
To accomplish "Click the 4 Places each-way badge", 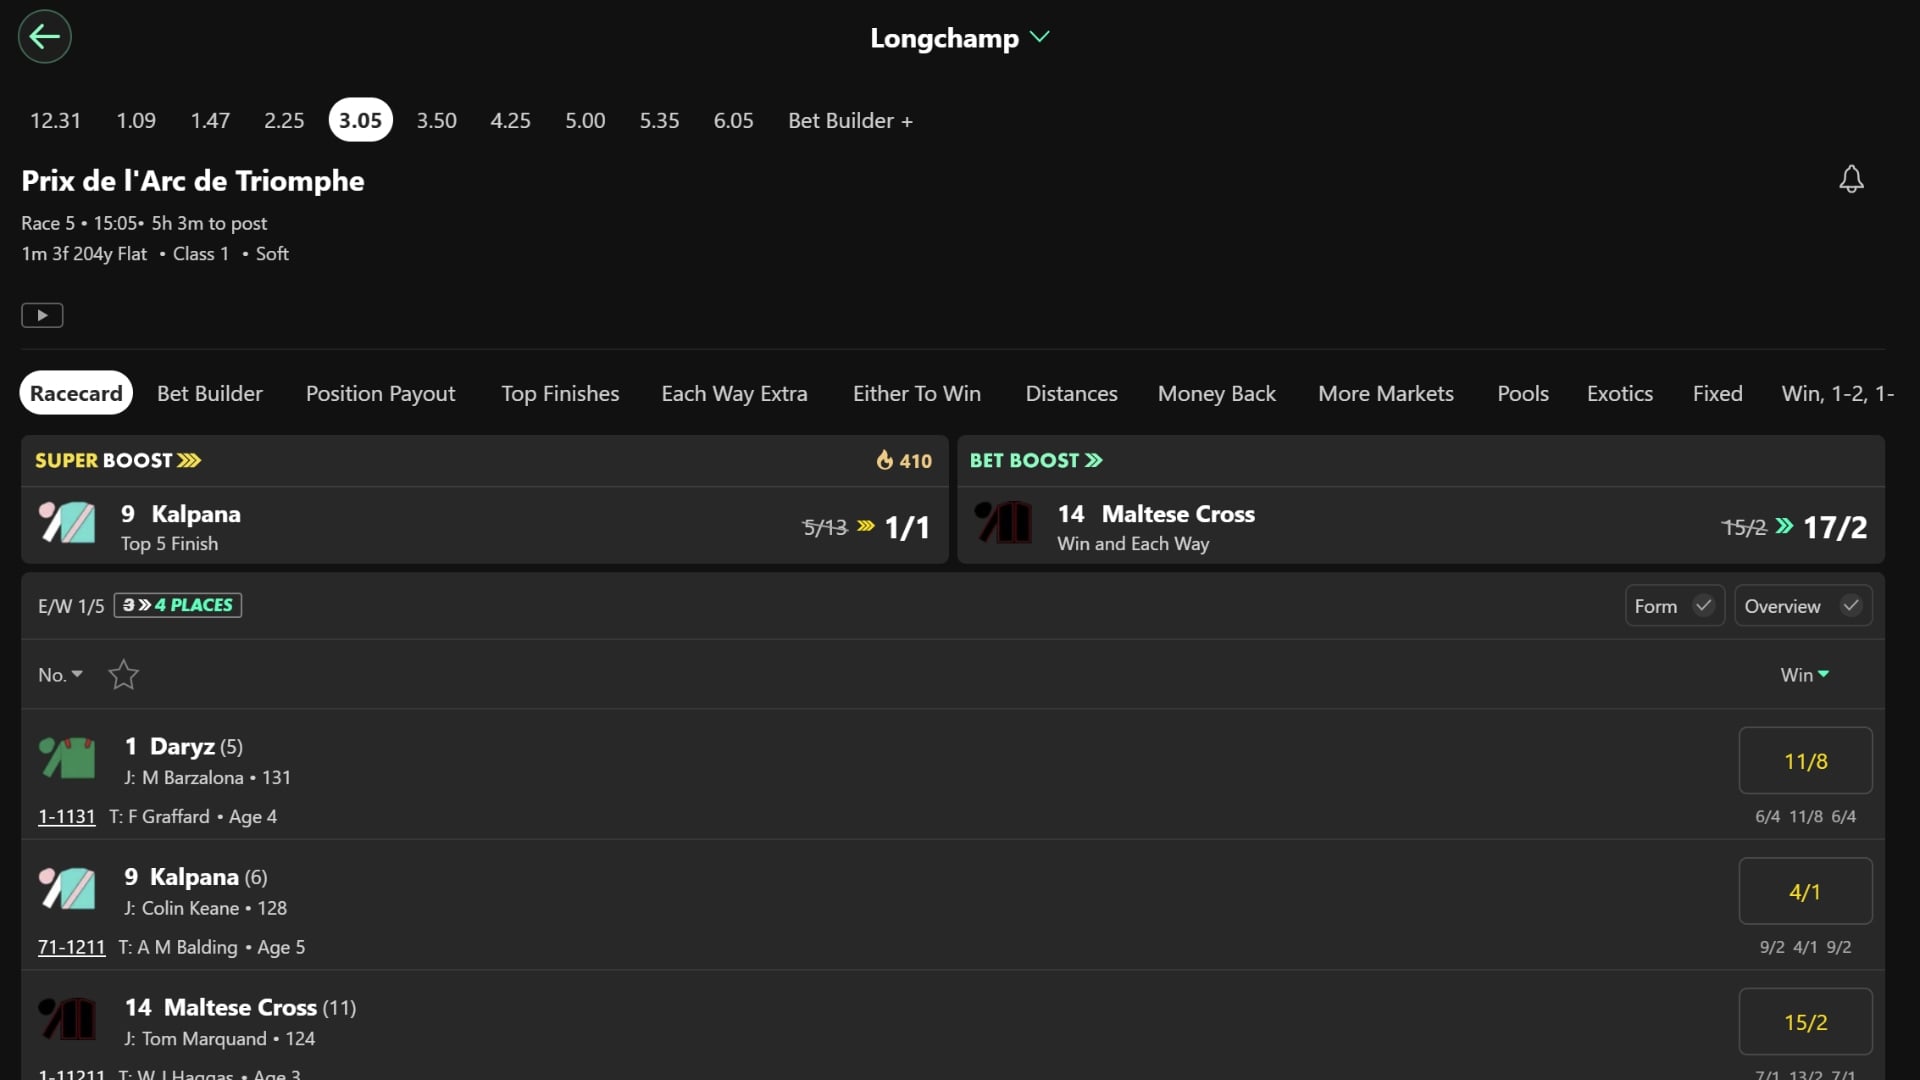I will [x=178, y=606].
